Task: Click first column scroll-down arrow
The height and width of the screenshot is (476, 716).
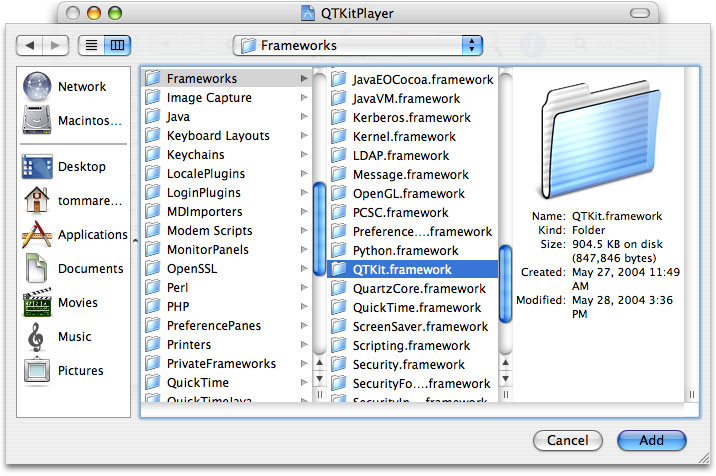Action: (x=320, y=379)
